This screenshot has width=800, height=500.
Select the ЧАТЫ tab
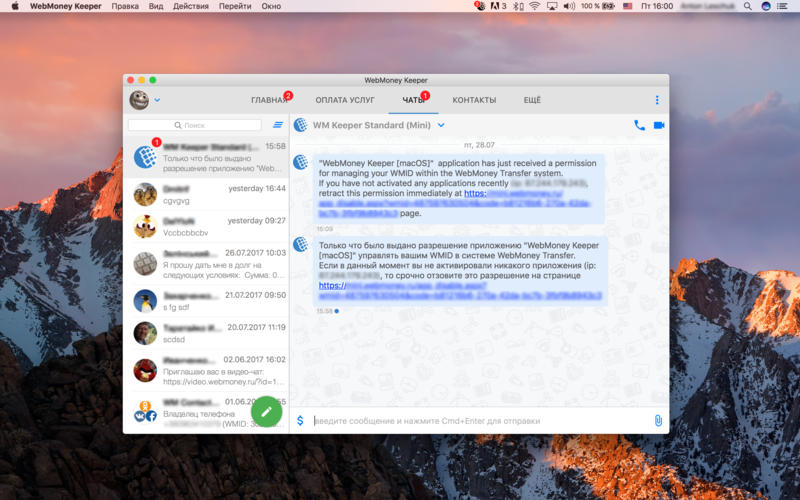[x=413, y=100]
